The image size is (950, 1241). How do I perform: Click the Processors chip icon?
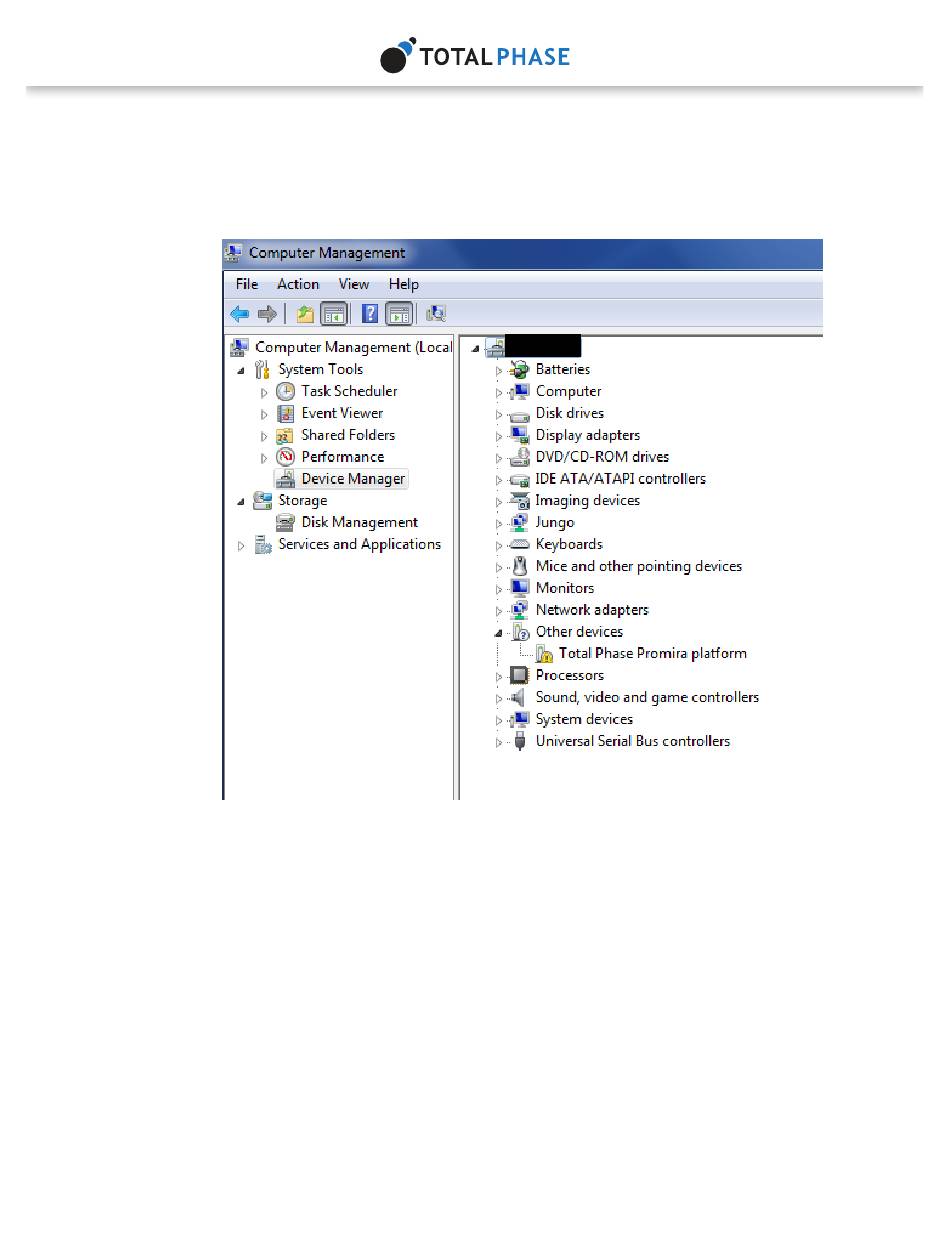(519, 675)
